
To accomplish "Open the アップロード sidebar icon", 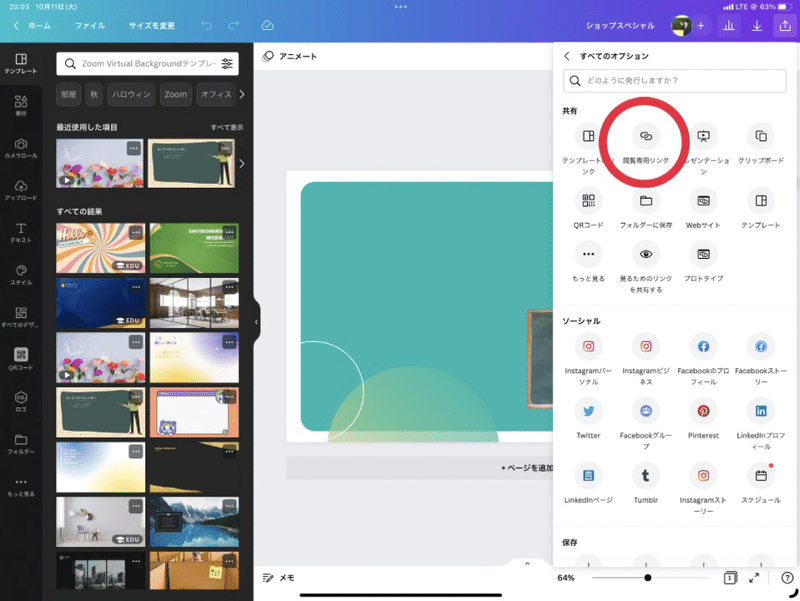I will click(21, 190).
